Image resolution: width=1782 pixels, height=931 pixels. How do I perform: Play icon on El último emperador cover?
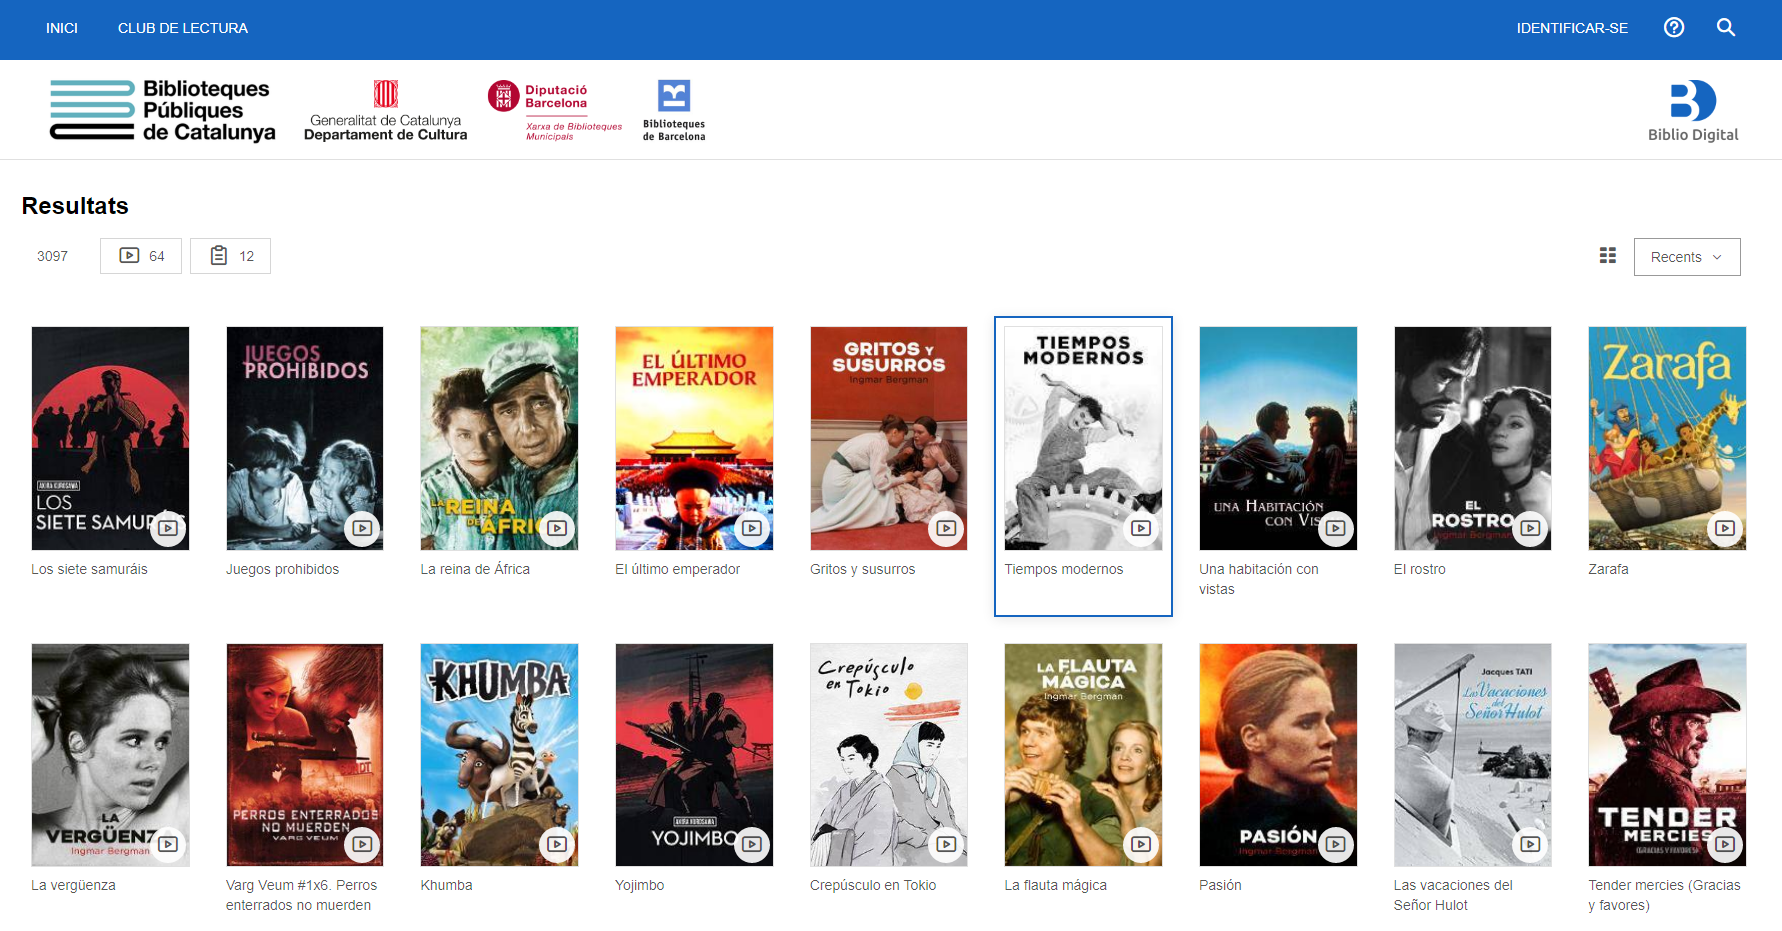pos(752,528)
